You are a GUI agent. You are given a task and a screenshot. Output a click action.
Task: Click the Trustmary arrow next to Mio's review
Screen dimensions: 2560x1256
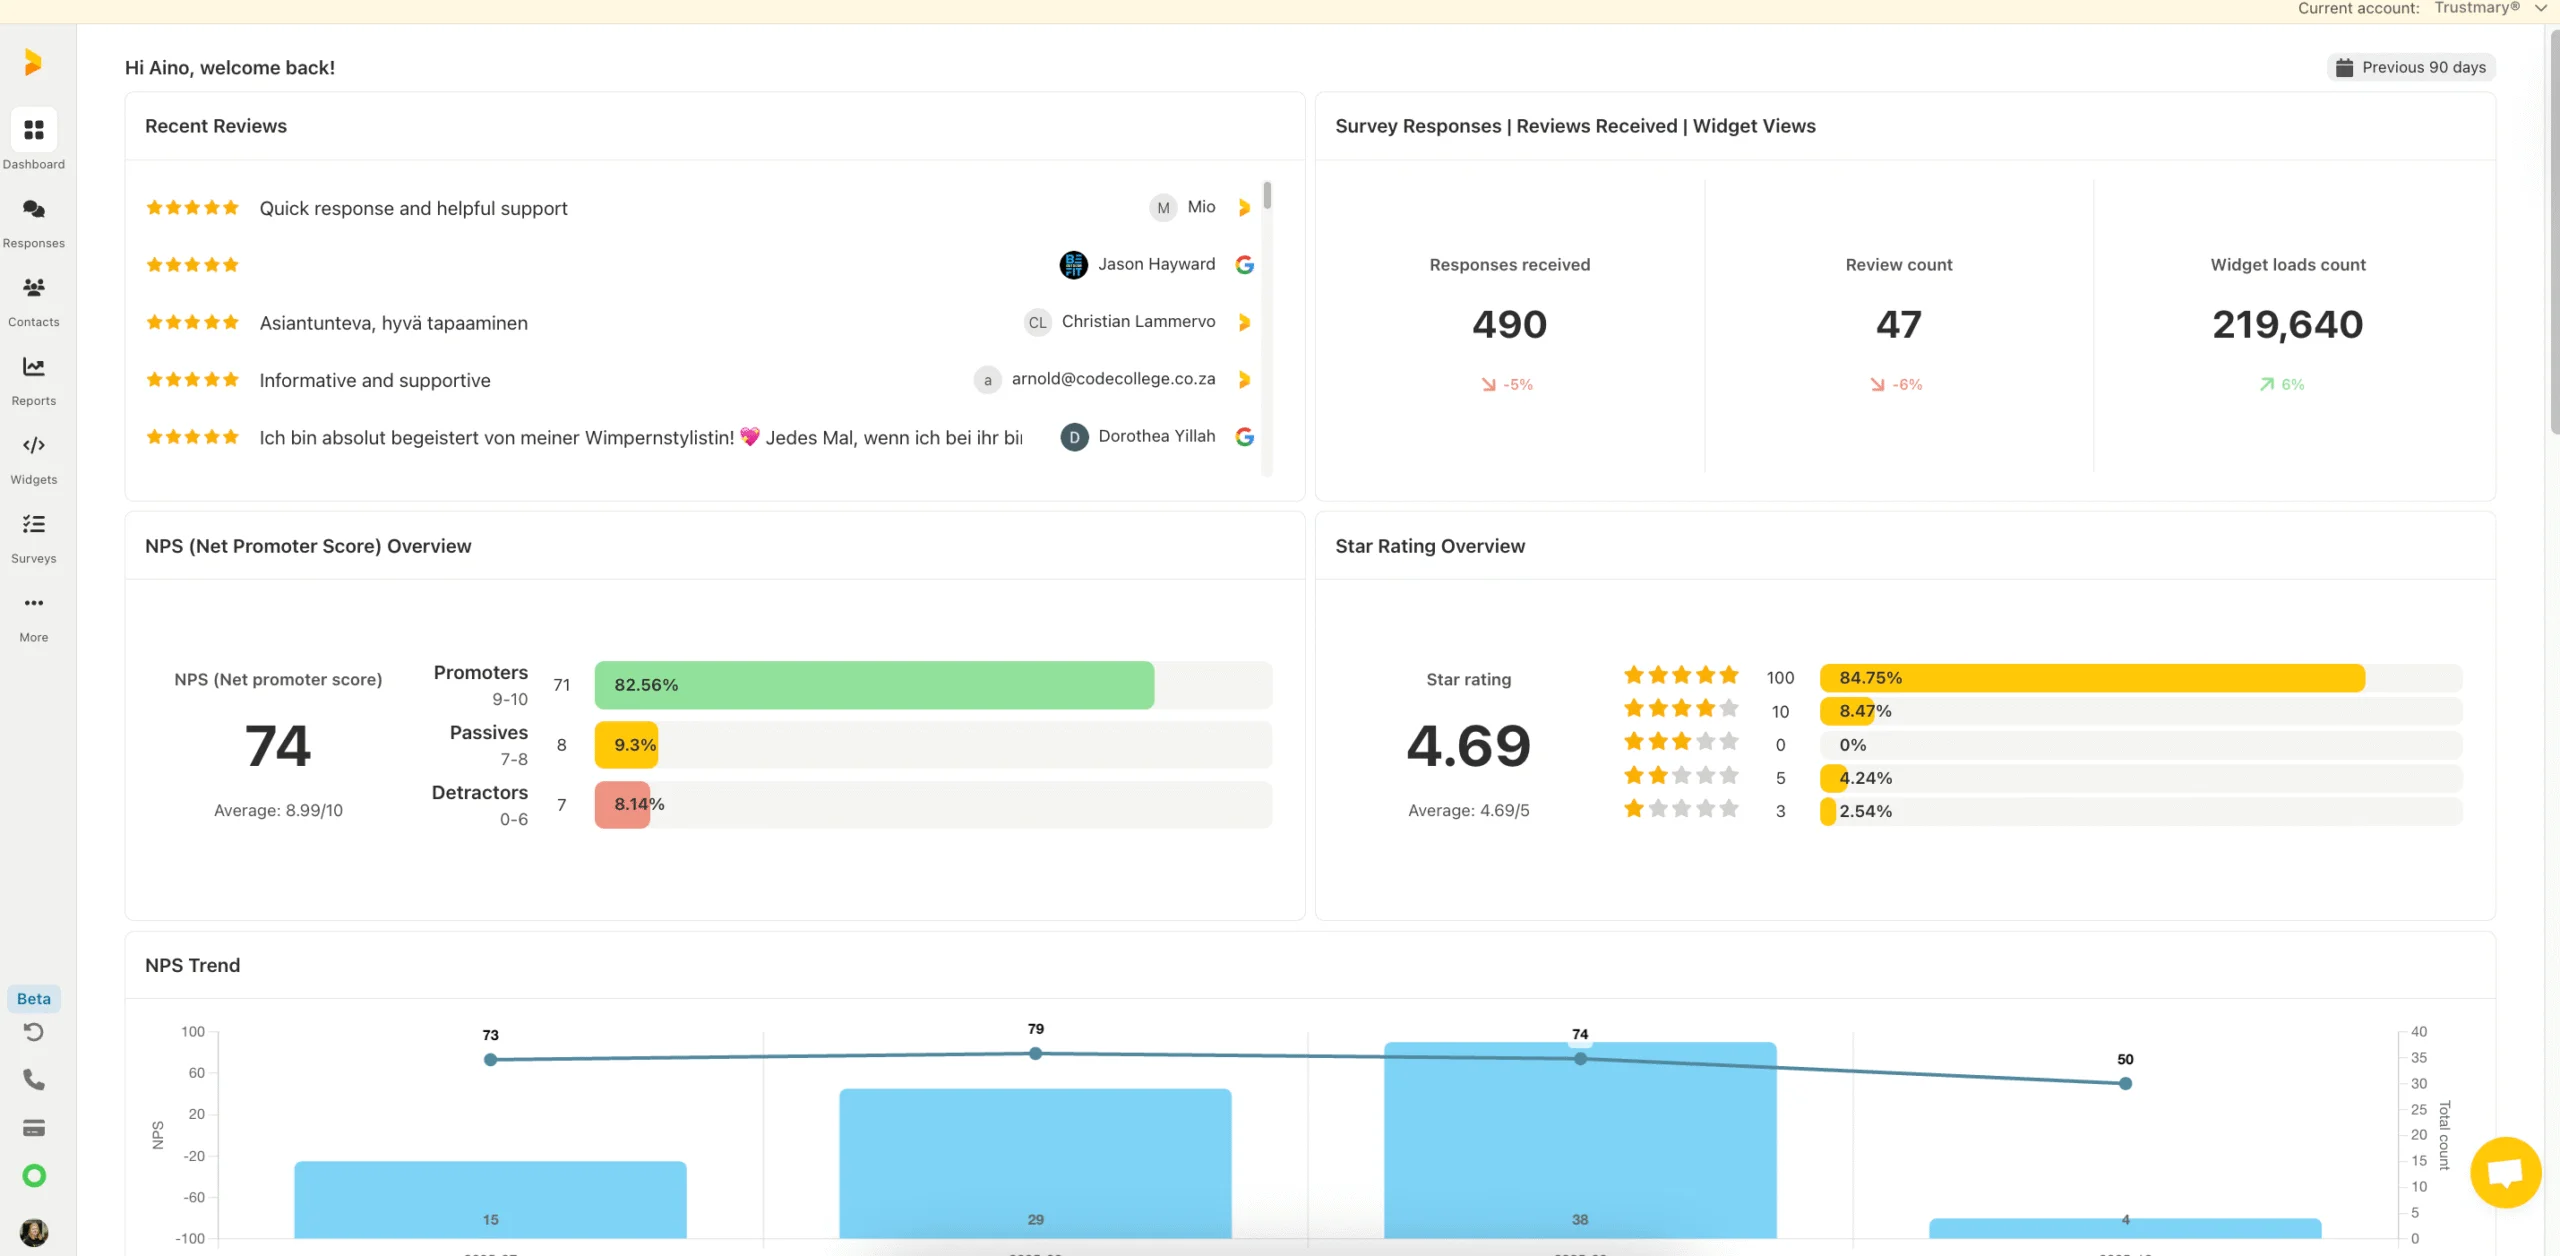[x=1242, y=207]
